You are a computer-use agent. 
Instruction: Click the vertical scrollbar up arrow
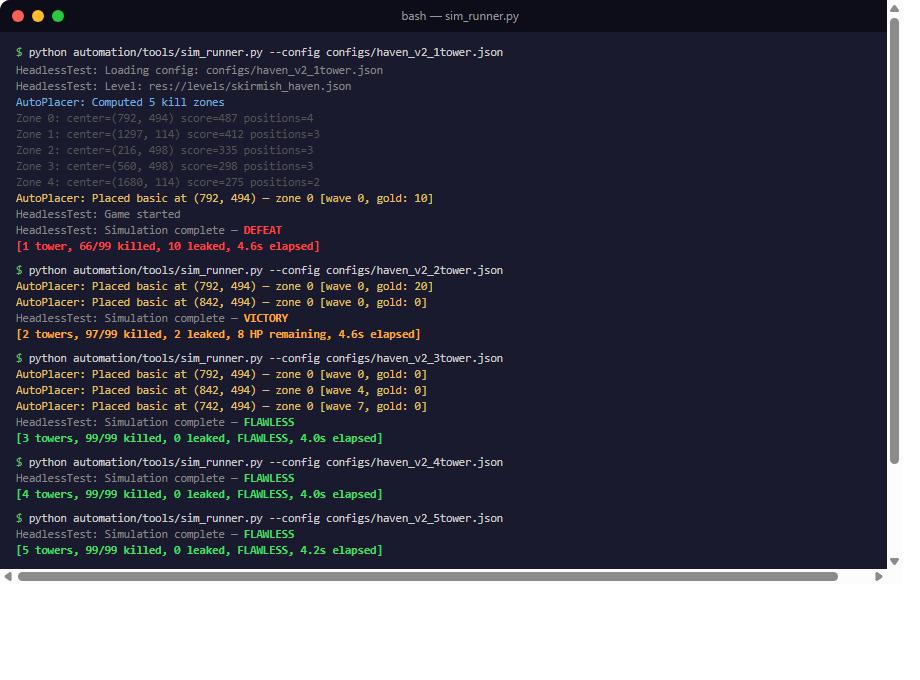pyautogui.click(x=894, y=8)
